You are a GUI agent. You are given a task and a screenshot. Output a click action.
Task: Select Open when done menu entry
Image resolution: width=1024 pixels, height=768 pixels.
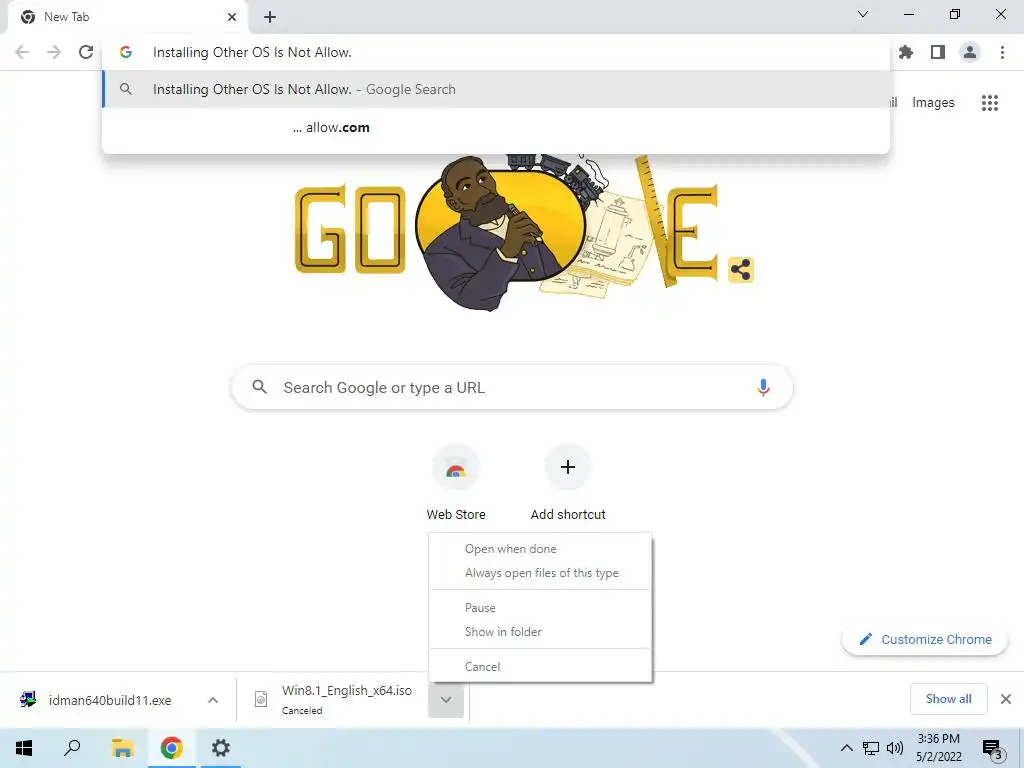pyautogui.click(x=541, y=549)
